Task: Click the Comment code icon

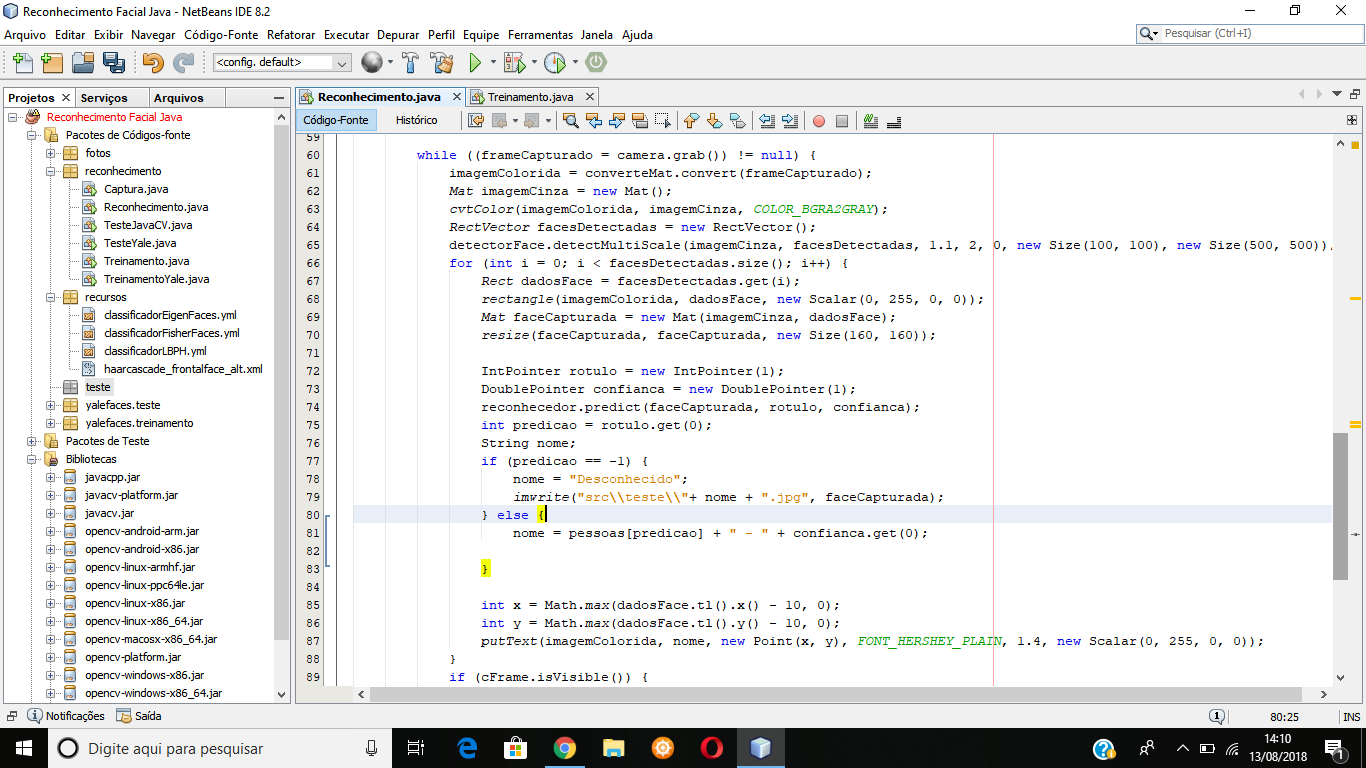Action: pos(871,120)
